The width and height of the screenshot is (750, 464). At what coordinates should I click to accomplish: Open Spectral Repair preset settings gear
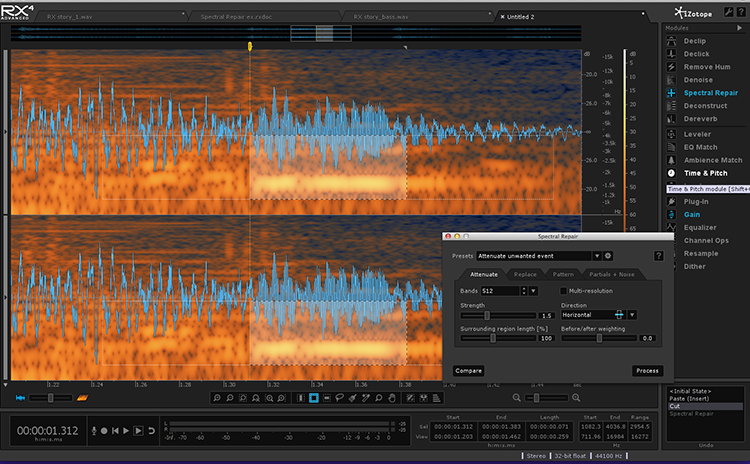click(x=608, y=256)
